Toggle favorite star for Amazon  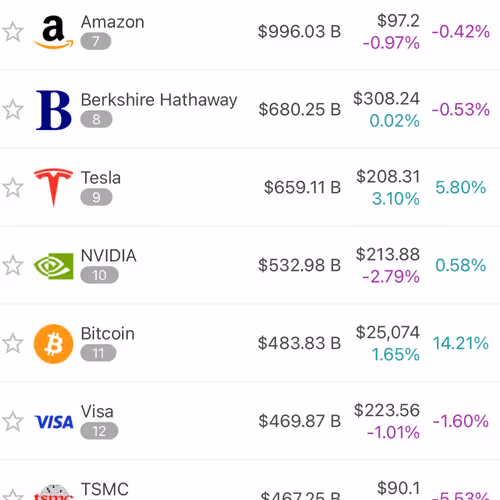point(13,32)
